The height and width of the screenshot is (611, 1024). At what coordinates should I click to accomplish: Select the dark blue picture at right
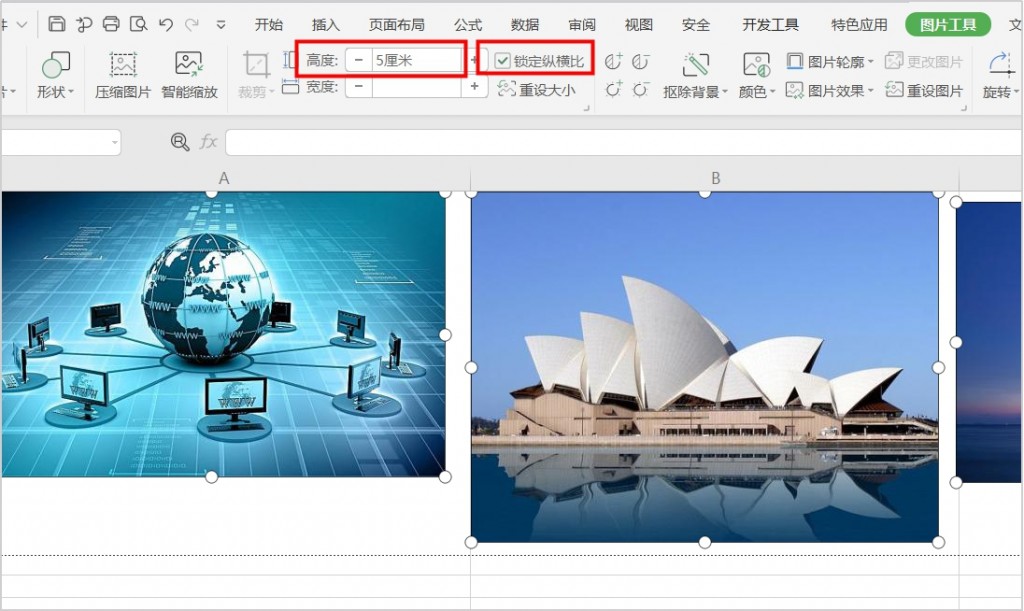[989, 342]
